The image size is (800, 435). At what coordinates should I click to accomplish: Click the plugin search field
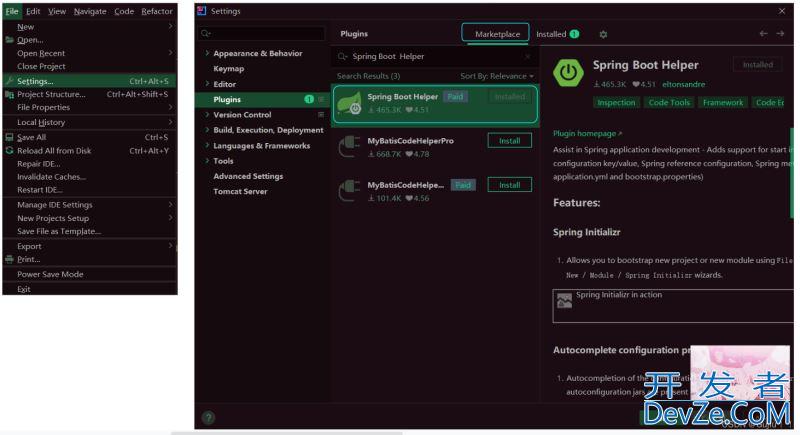tap(434, 56)
